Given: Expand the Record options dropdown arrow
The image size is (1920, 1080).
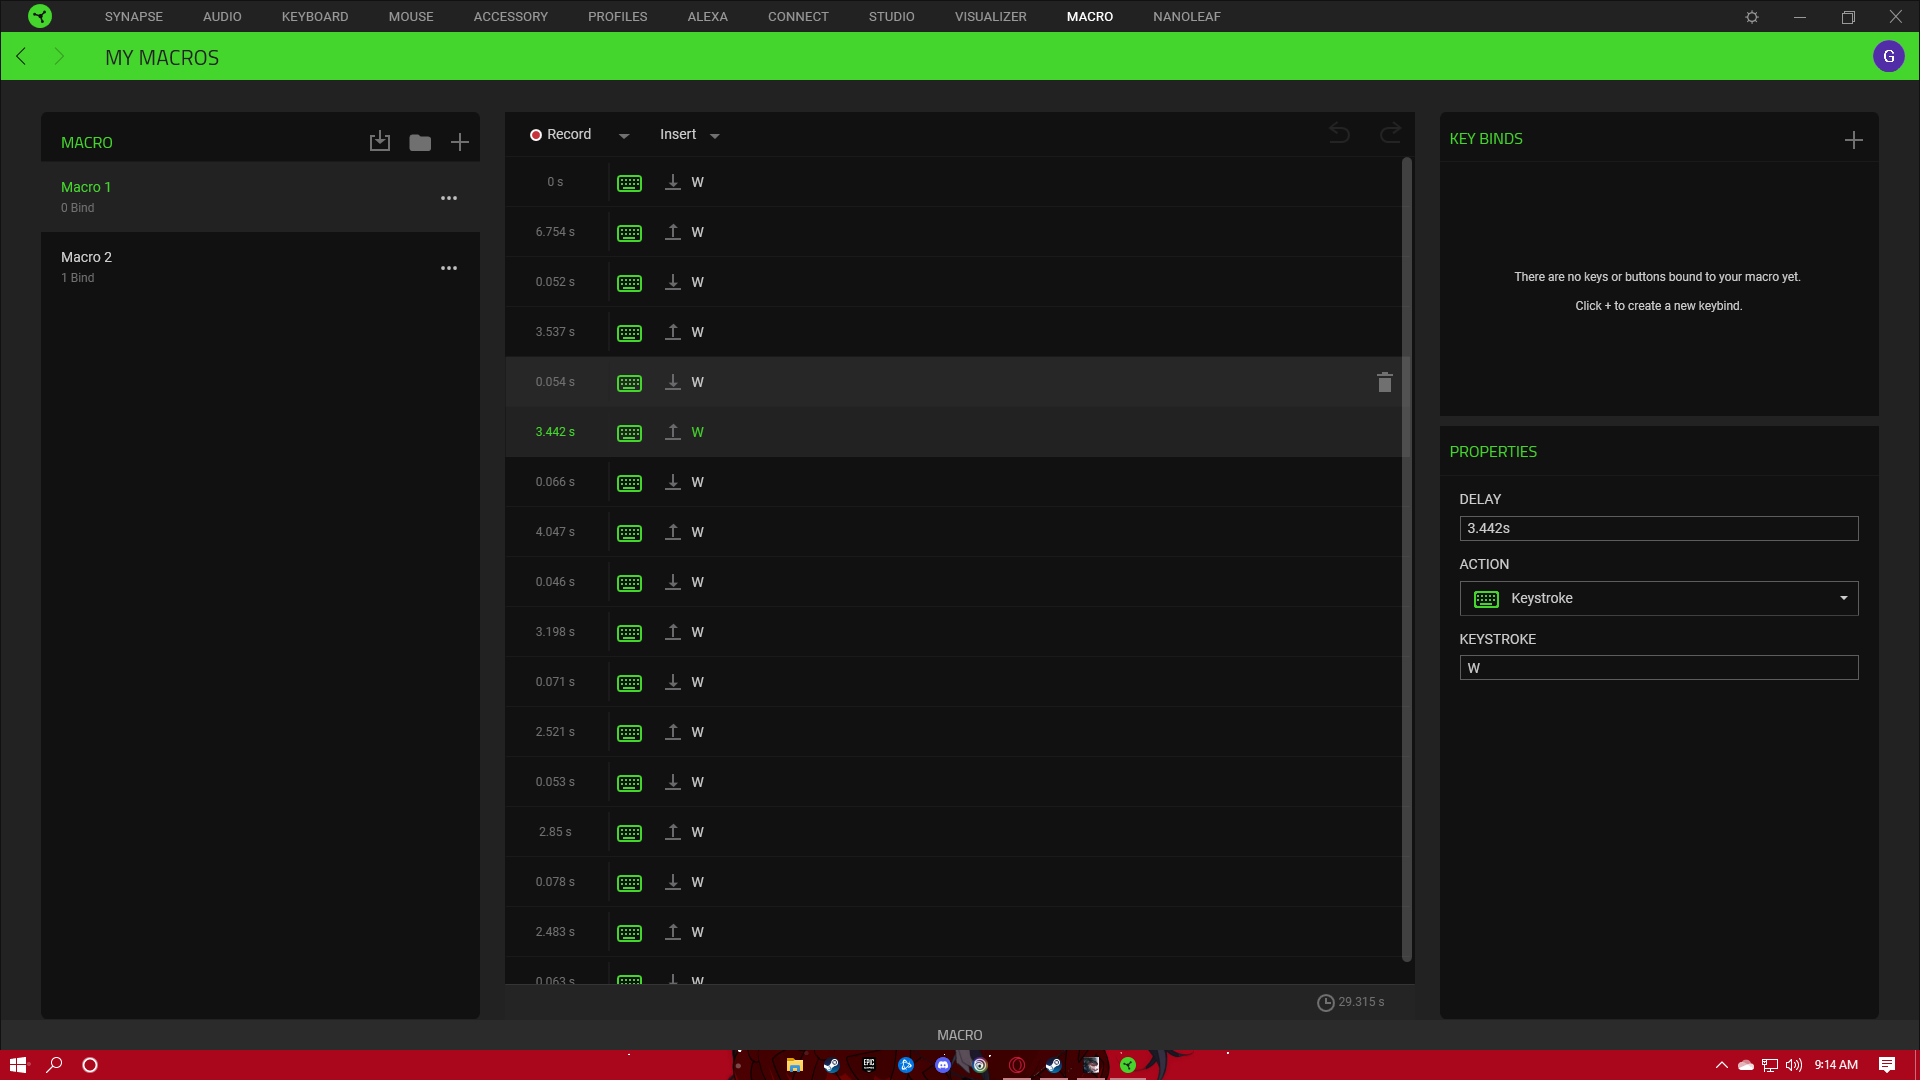Looking at the screenshot, I should (x=624, y=136).
